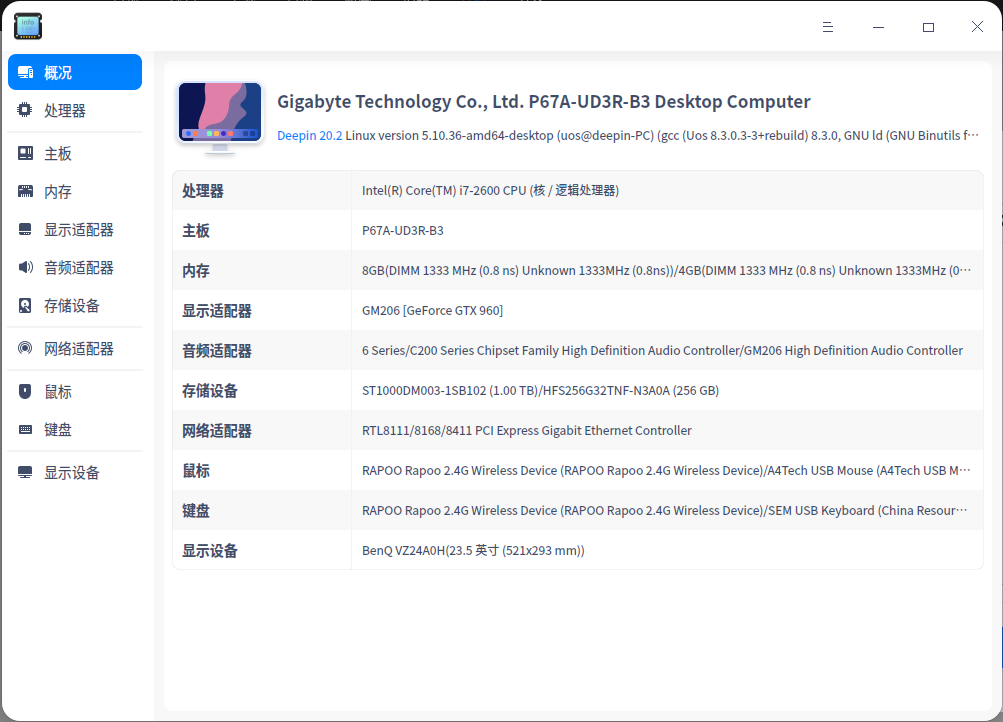Open the 概况 sidebar entry label

tap(58, 73)
